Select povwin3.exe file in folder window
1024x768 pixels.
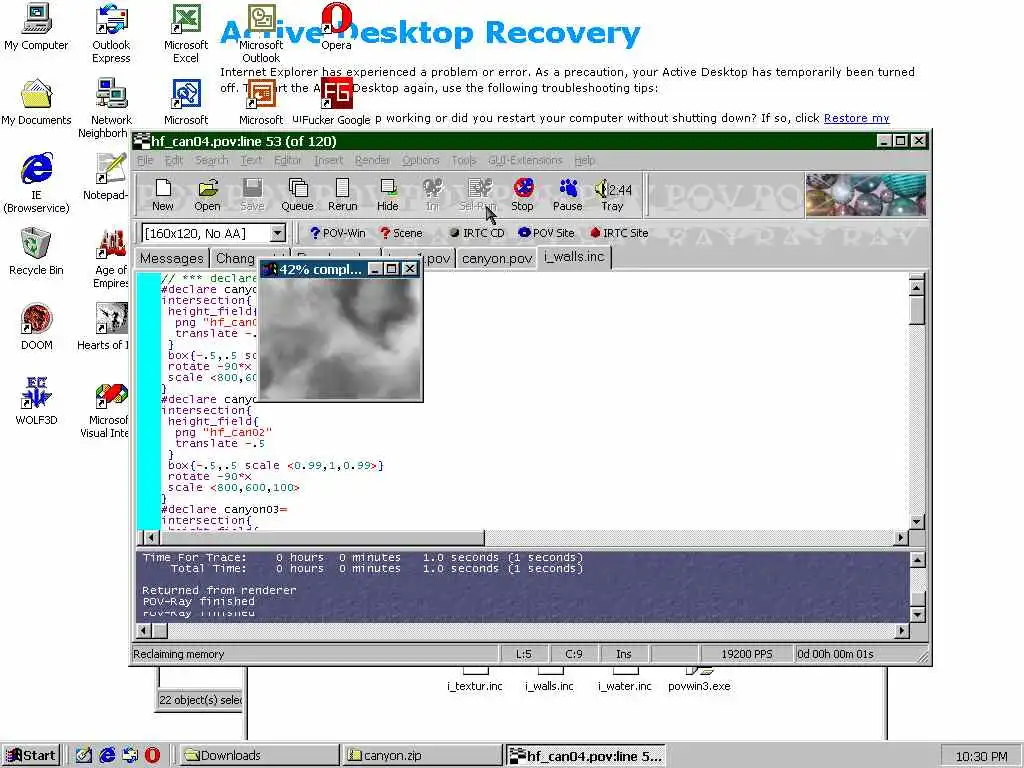click(699, 679)
